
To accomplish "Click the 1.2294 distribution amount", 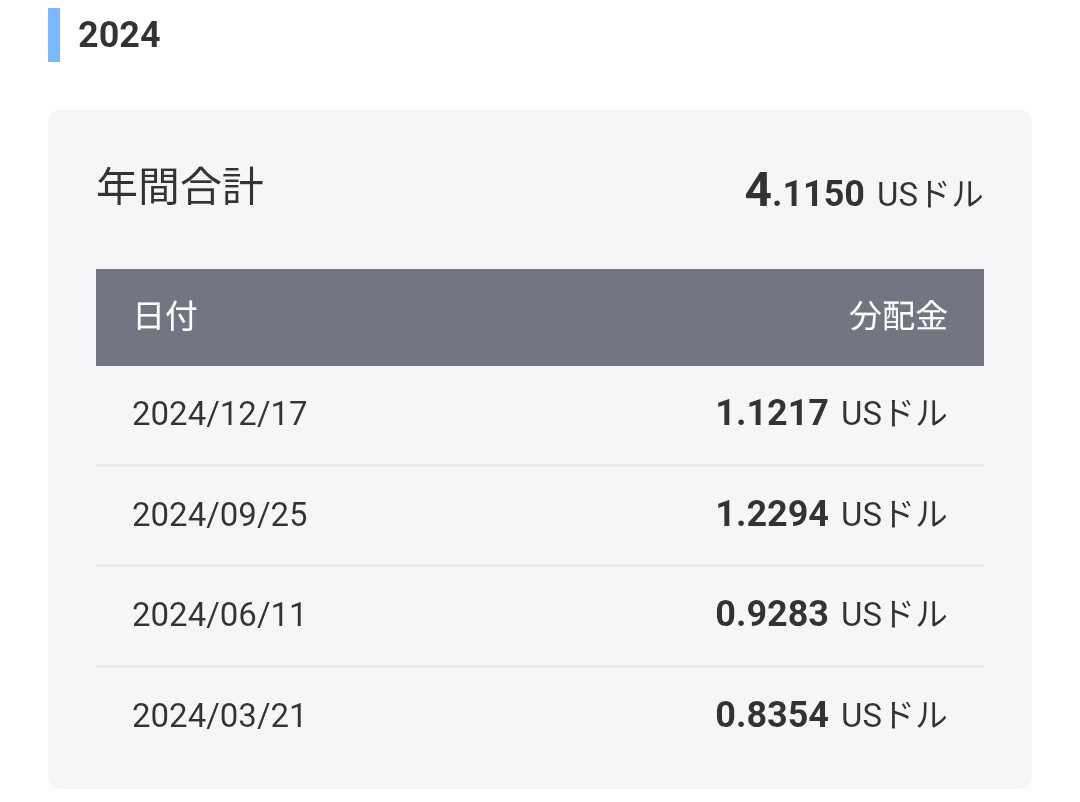I will [x=772, y=514].
